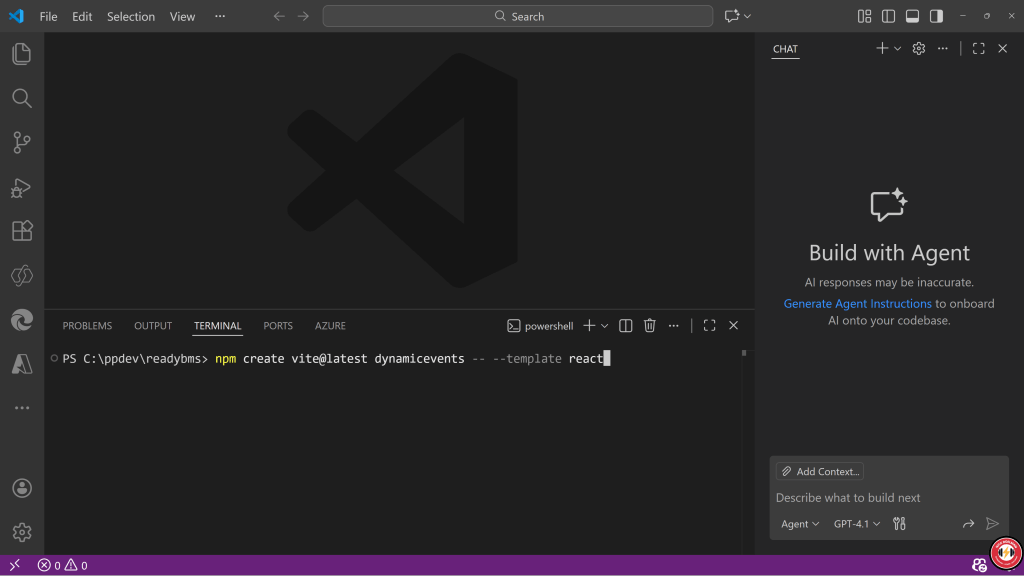Toggle the primary side bar visibility
Image resolution: width=1024 pixels, height=576 pixels.
click(889, 16)
